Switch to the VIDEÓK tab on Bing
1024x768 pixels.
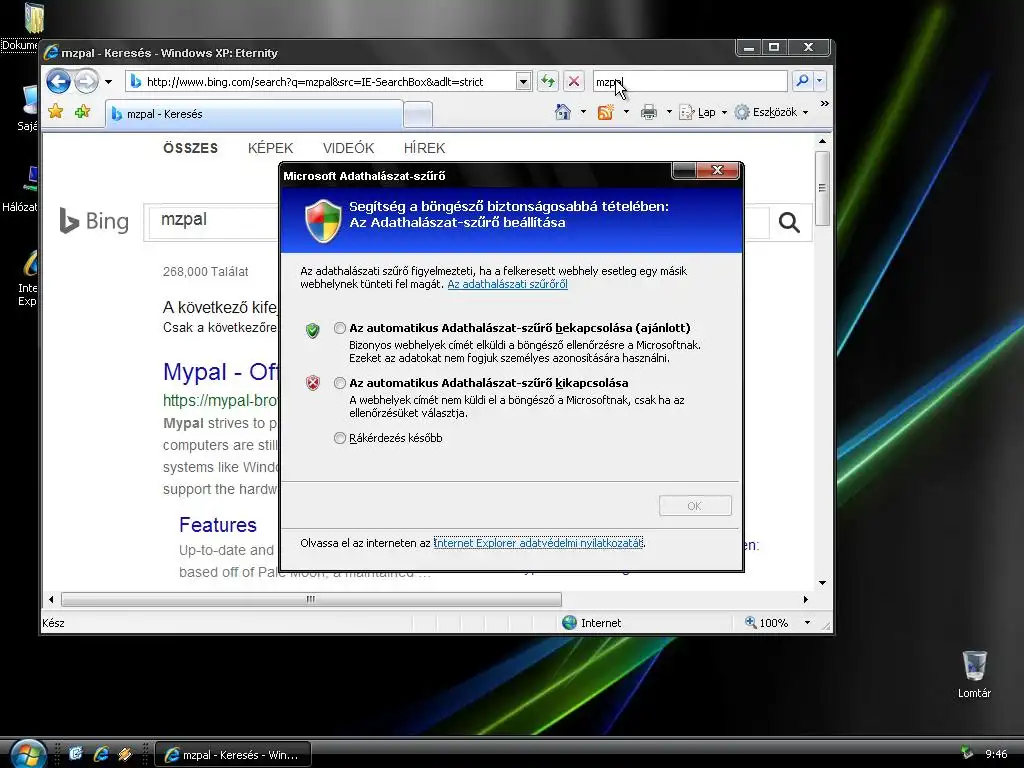coord(348,148)
